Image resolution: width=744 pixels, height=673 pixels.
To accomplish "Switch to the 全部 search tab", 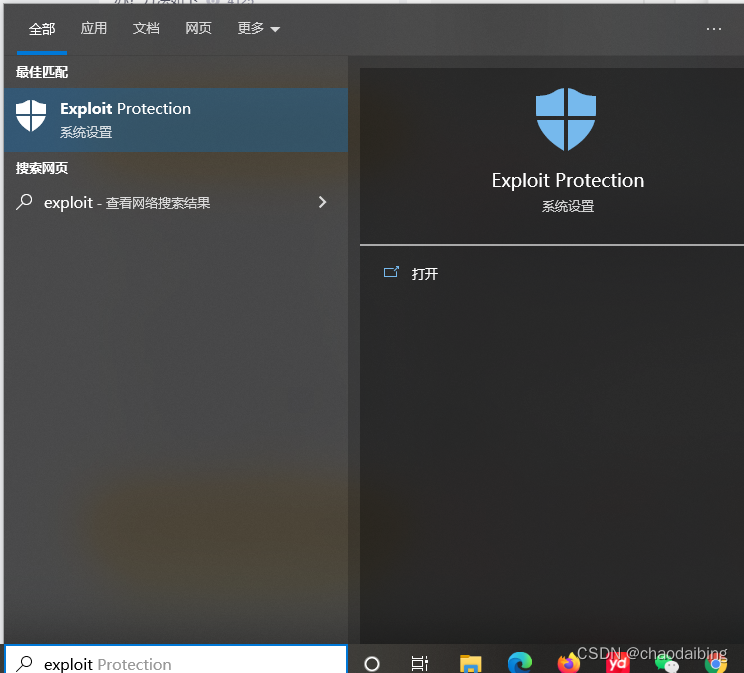I will coord(42,29).
